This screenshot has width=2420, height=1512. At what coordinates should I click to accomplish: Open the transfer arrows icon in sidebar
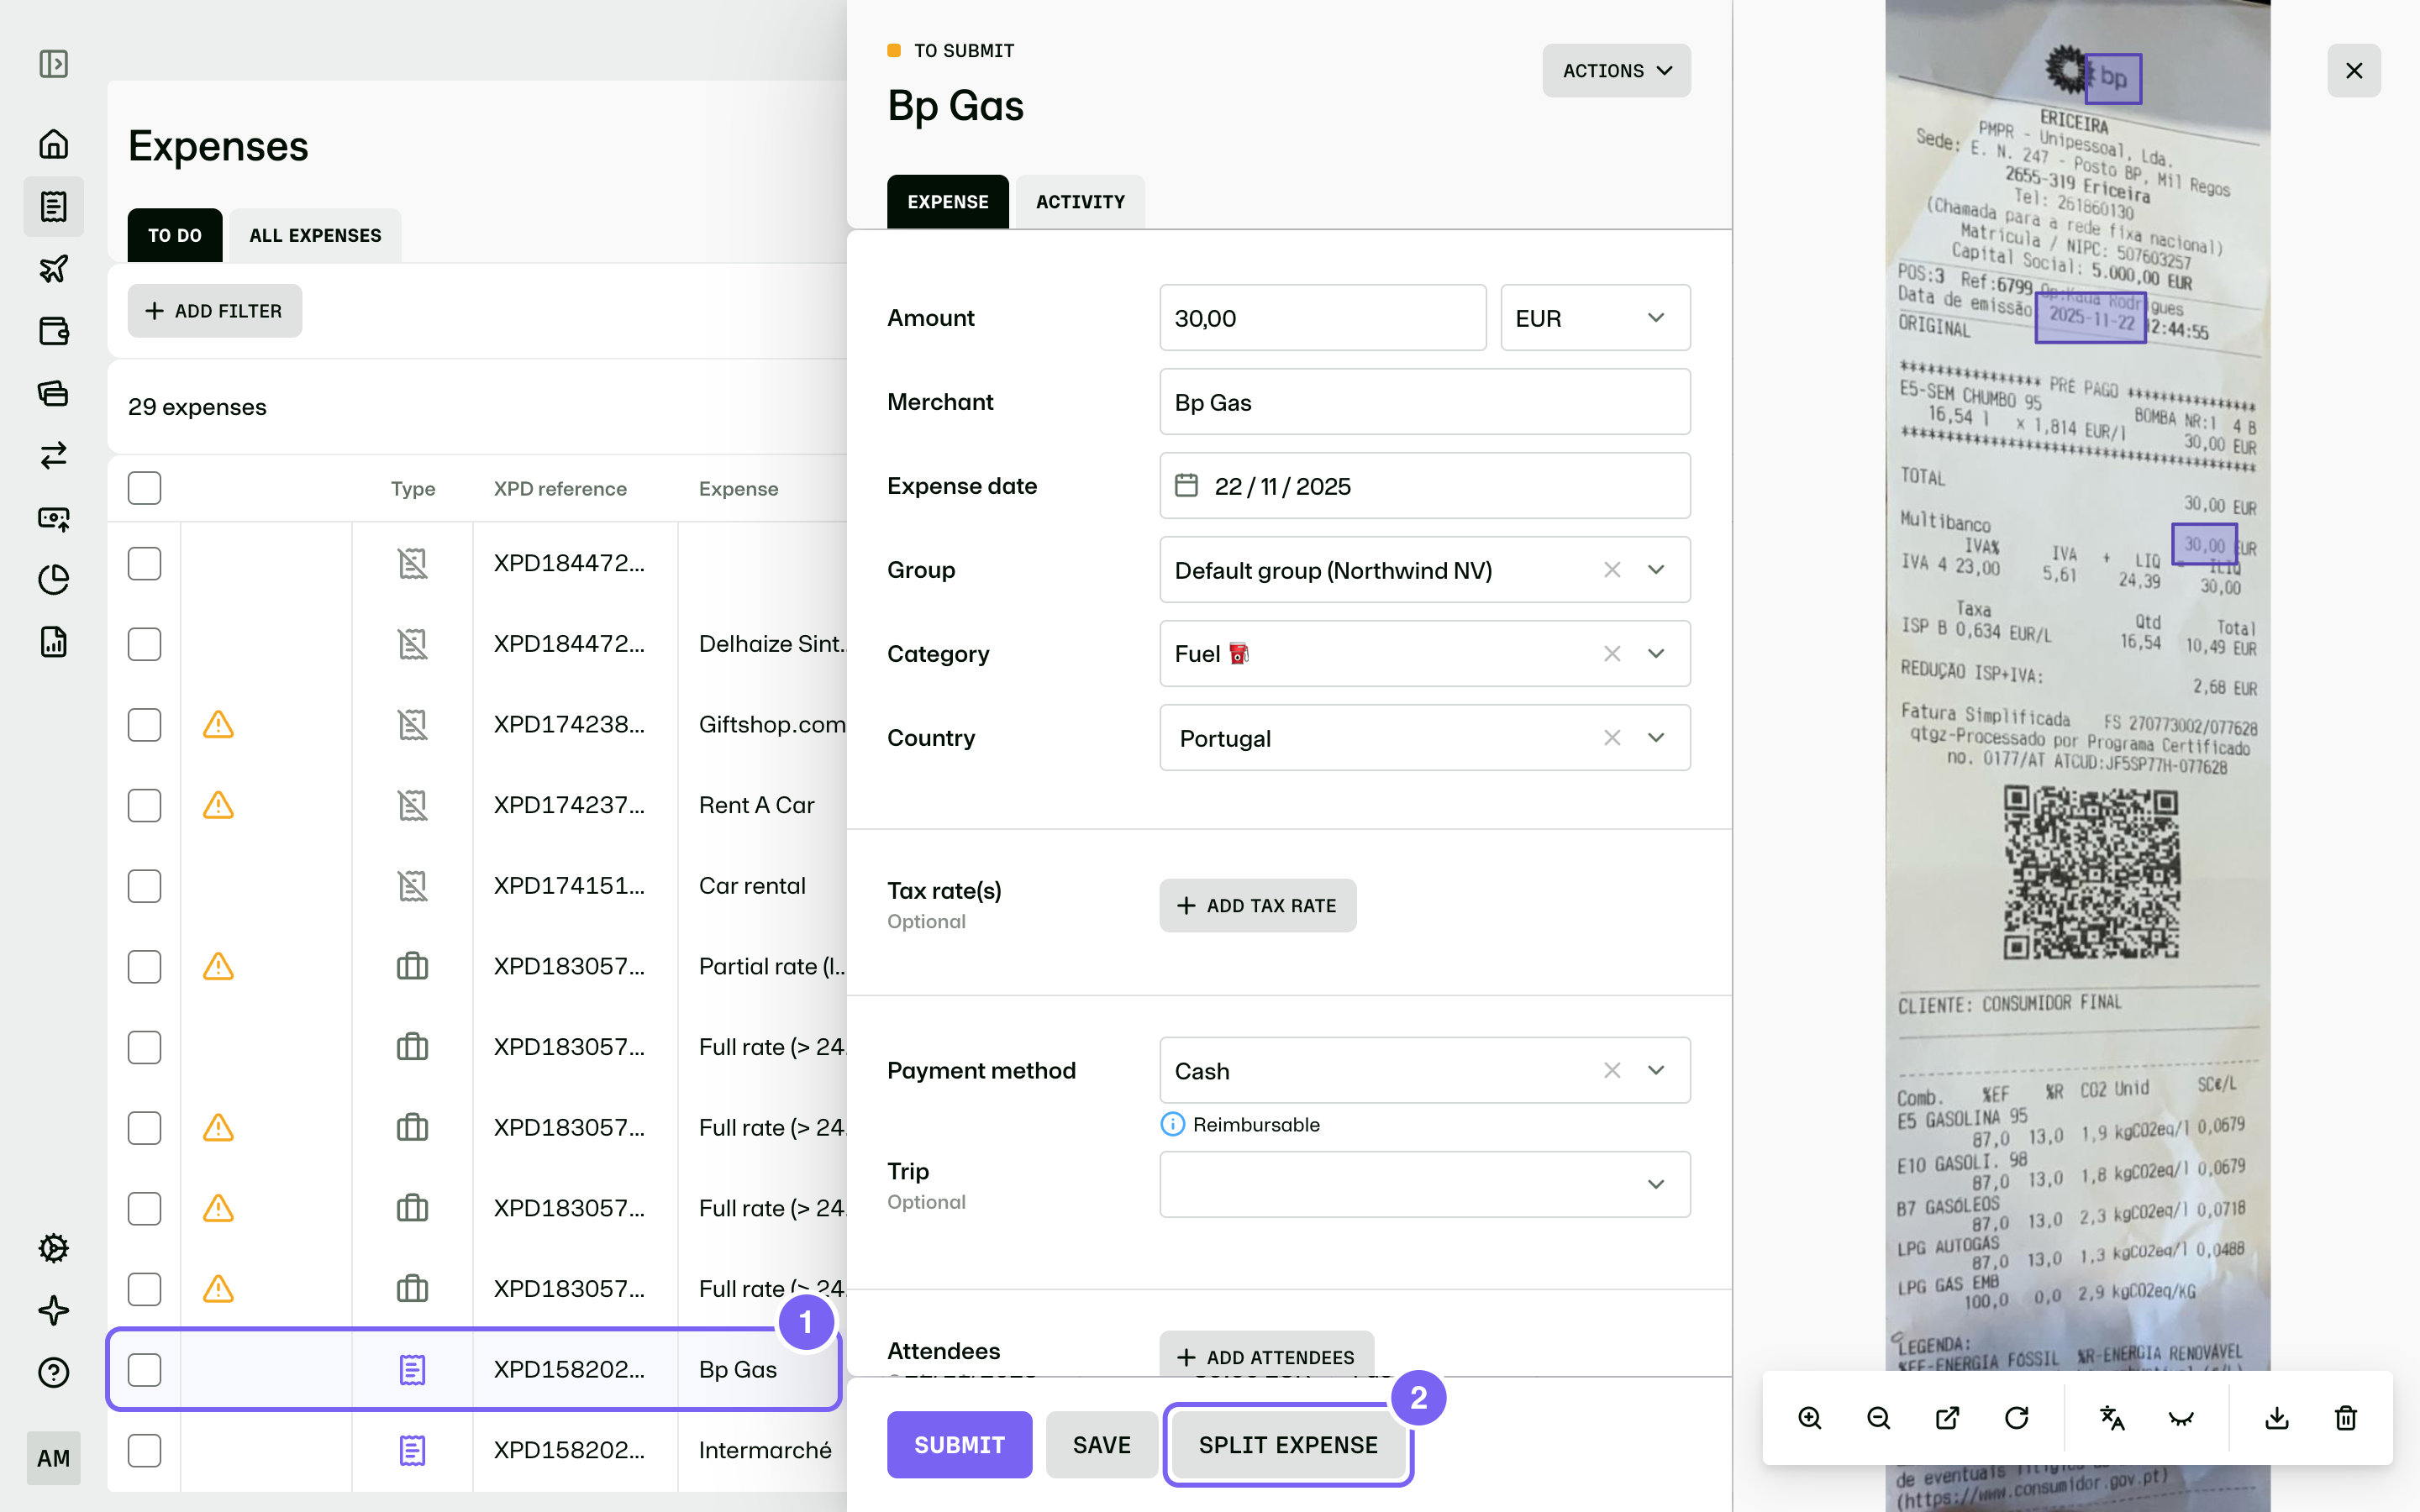tap(53, 455)
